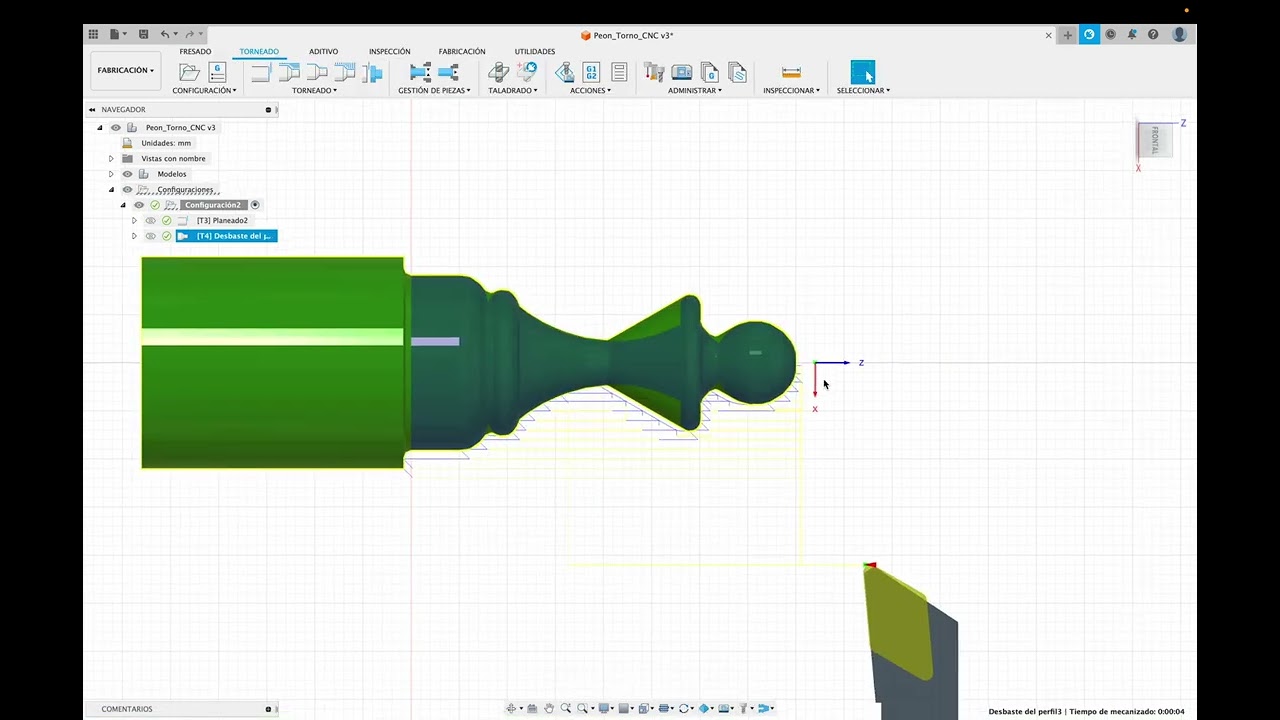Open the Help question mark icon
Viewport: 1280px width, 720px height.
coord(1153,34)
